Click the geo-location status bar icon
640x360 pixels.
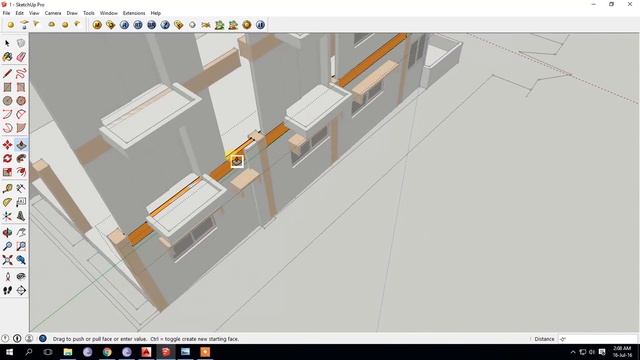(x=5, y=338)
